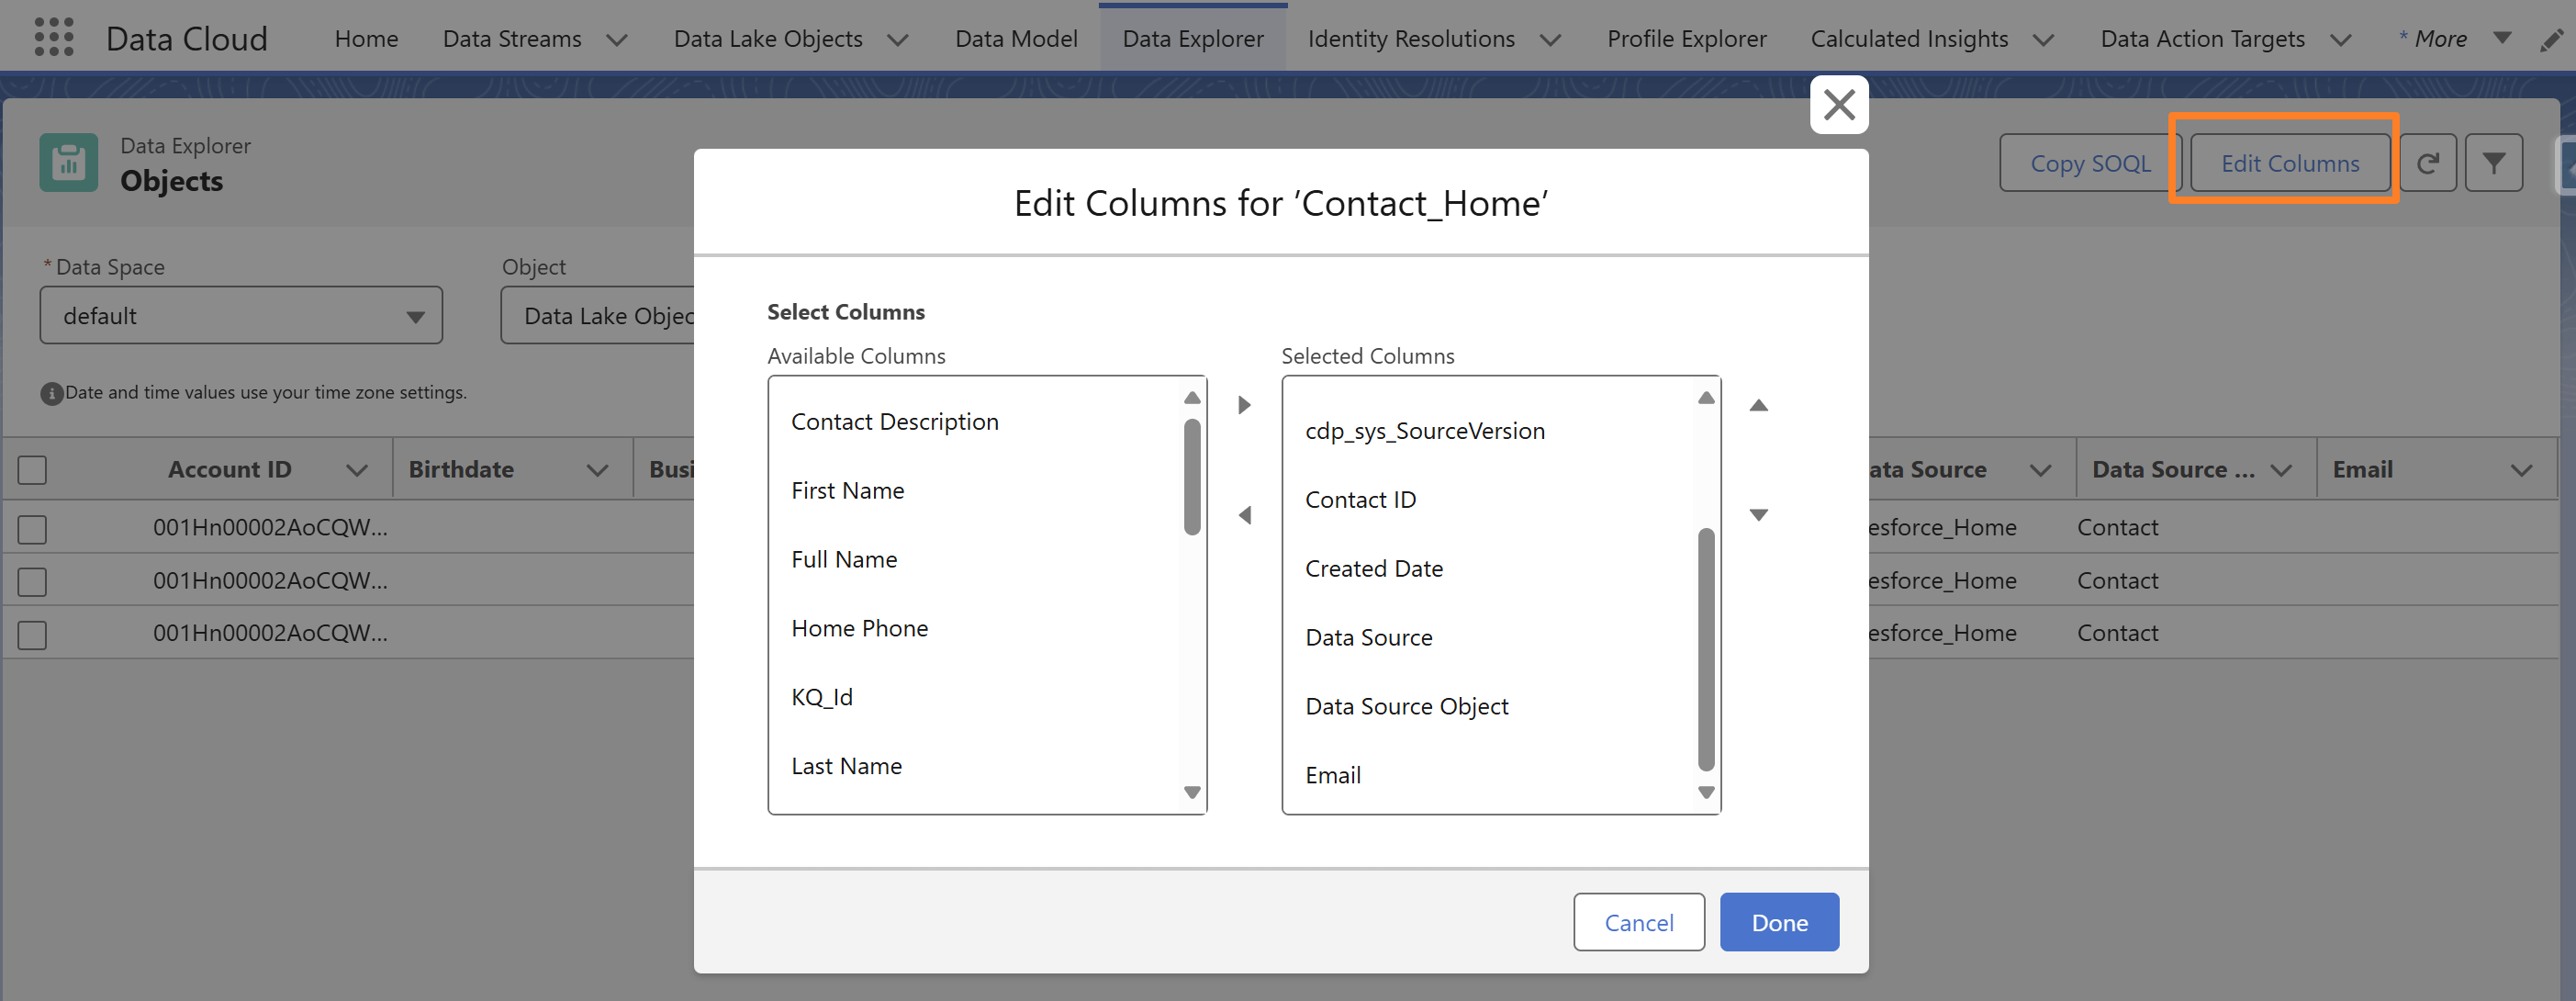2576x1001 pixels.
Task: Move selected column right with arrow
Action: point(1244,405)
